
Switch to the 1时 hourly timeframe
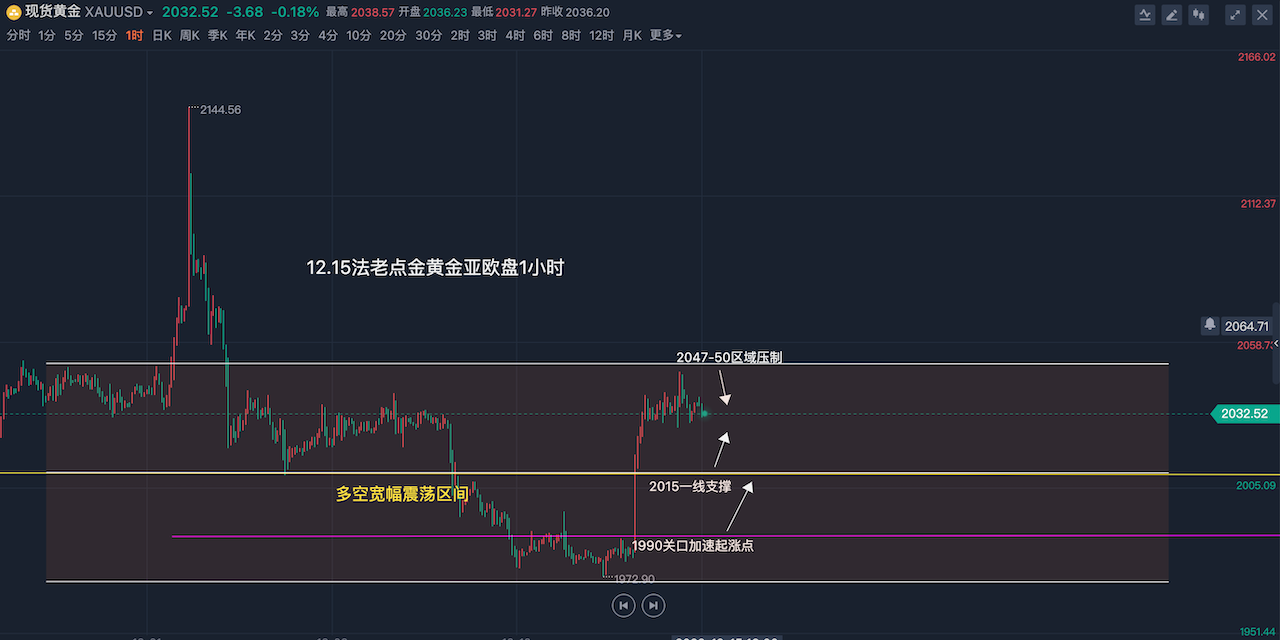[134, 36]
